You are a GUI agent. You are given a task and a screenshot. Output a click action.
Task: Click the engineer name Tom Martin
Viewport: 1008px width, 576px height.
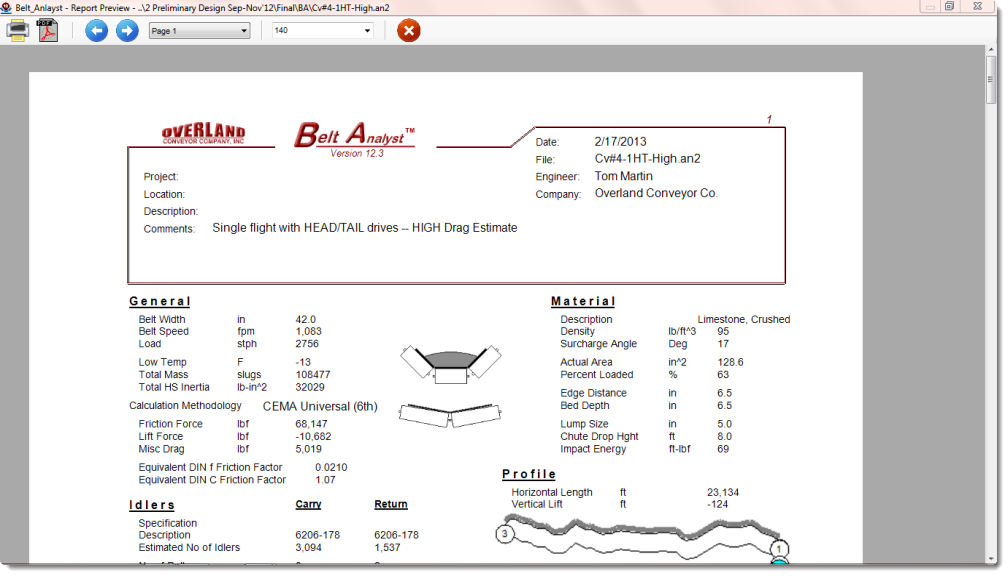click(624, 176)
